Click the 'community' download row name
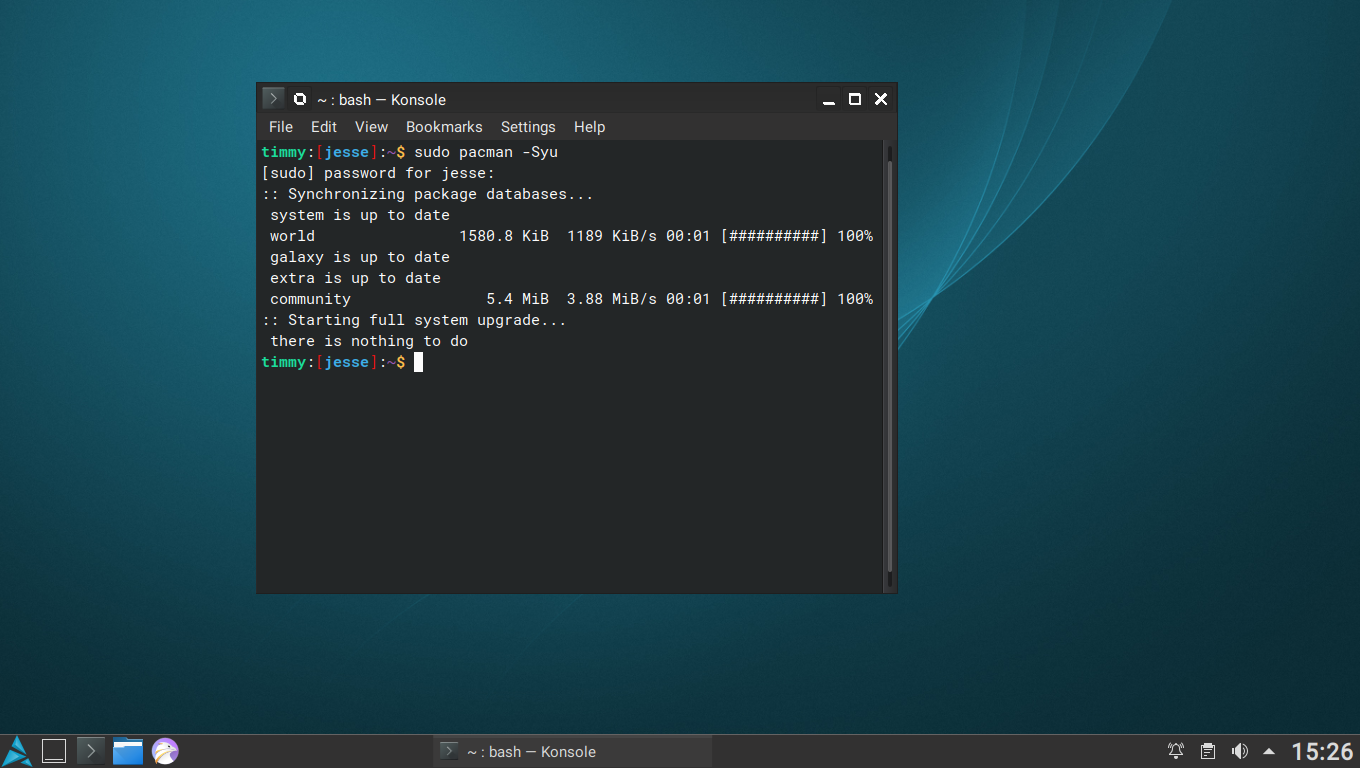Screen dimensions: 1360x768 [x=310, y=299]
